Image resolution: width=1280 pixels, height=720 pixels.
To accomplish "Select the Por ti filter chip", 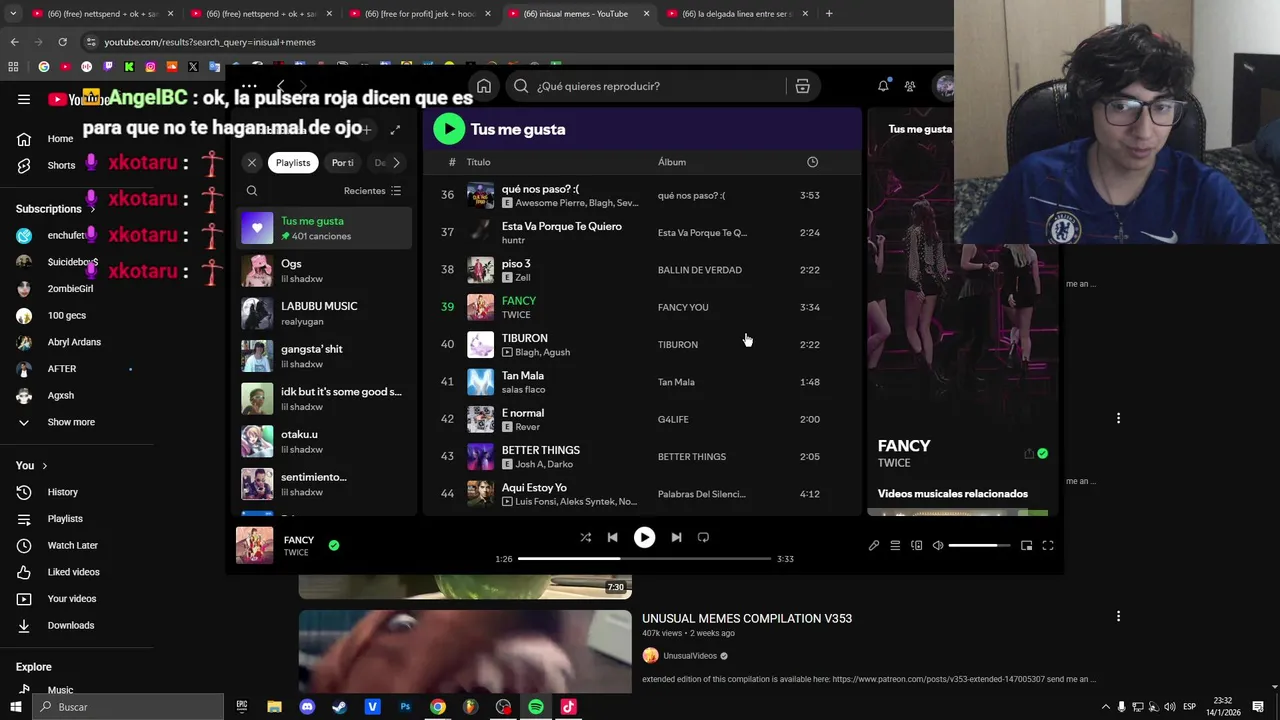I will coord(343,162).
